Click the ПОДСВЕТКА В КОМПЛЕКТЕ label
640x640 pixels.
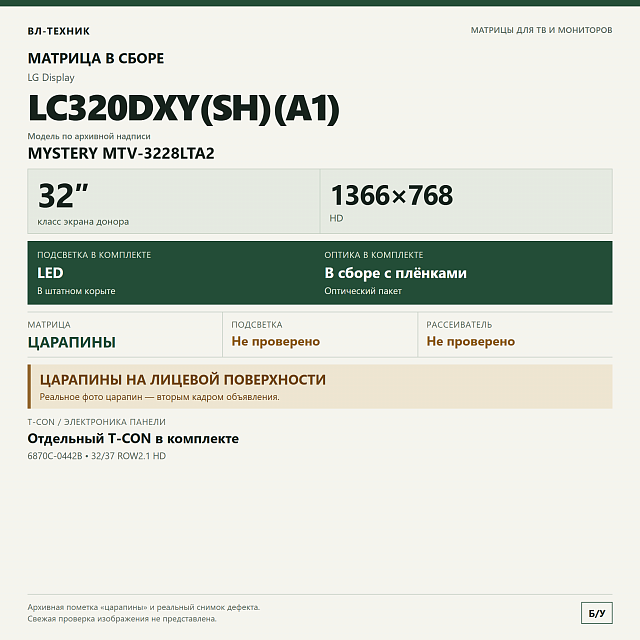(94, 255)
